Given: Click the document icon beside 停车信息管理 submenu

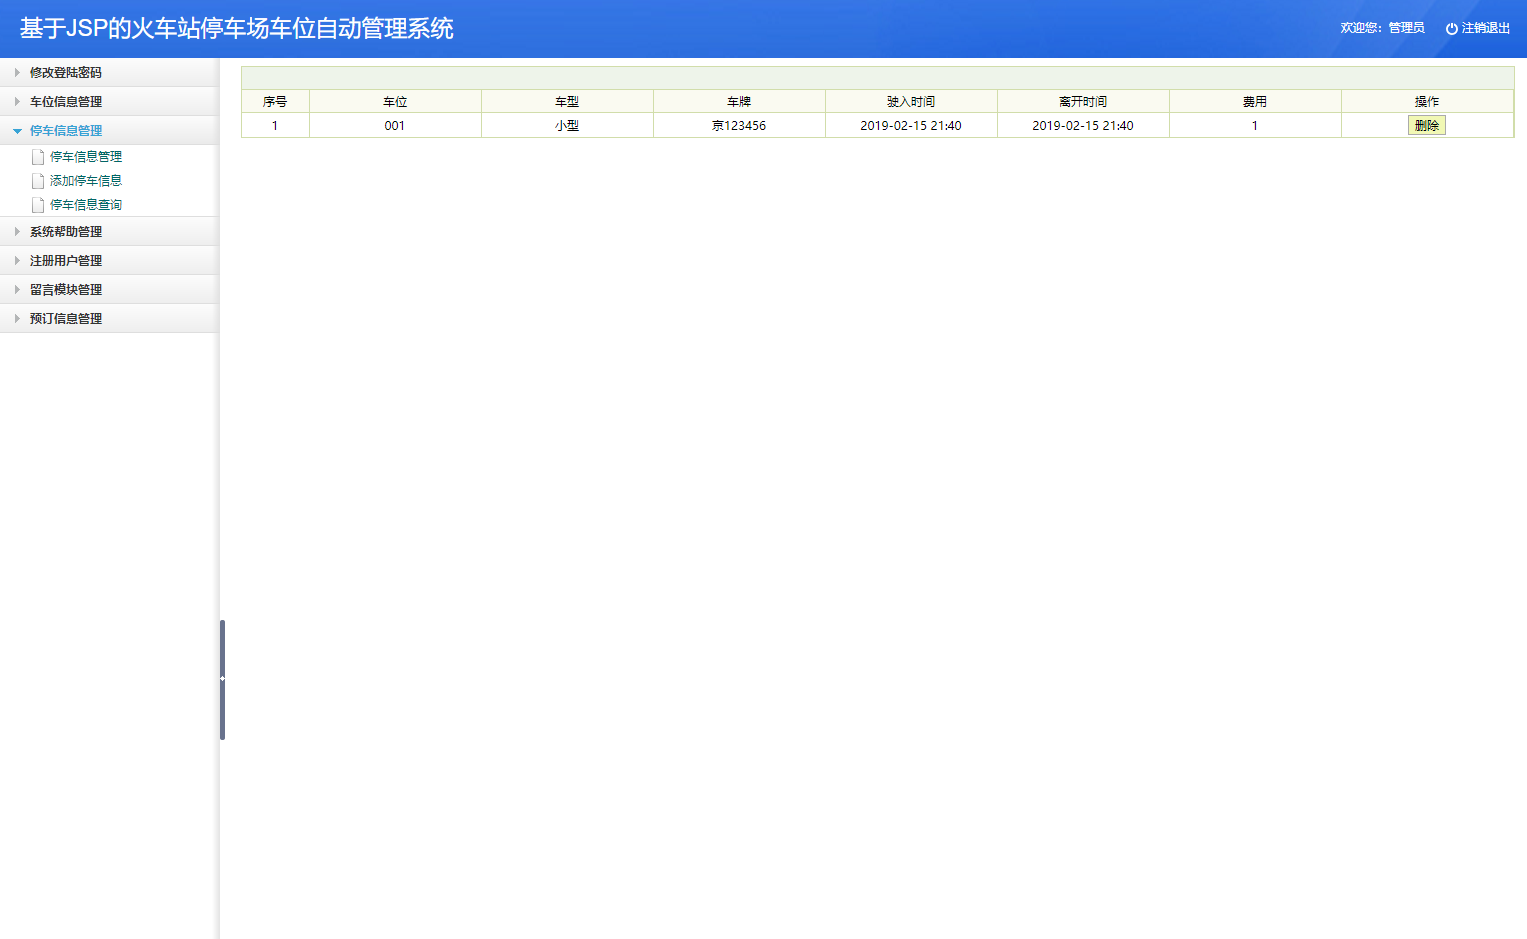Looking at the screenshot, I should point(37,156).
